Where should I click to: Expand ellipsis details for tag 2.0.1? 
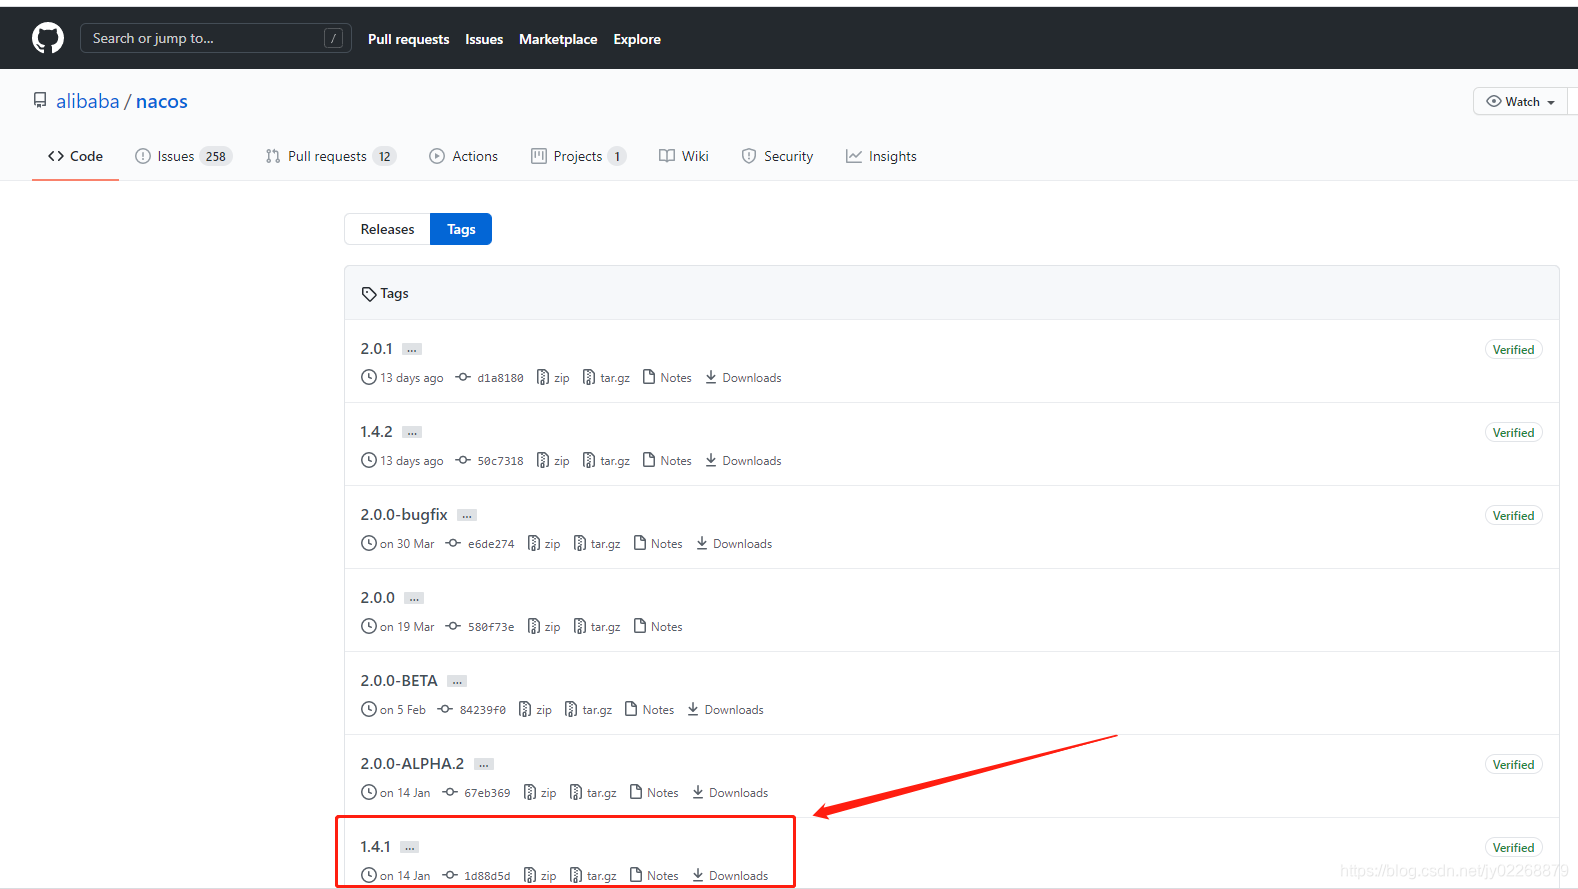coord(412,349)
